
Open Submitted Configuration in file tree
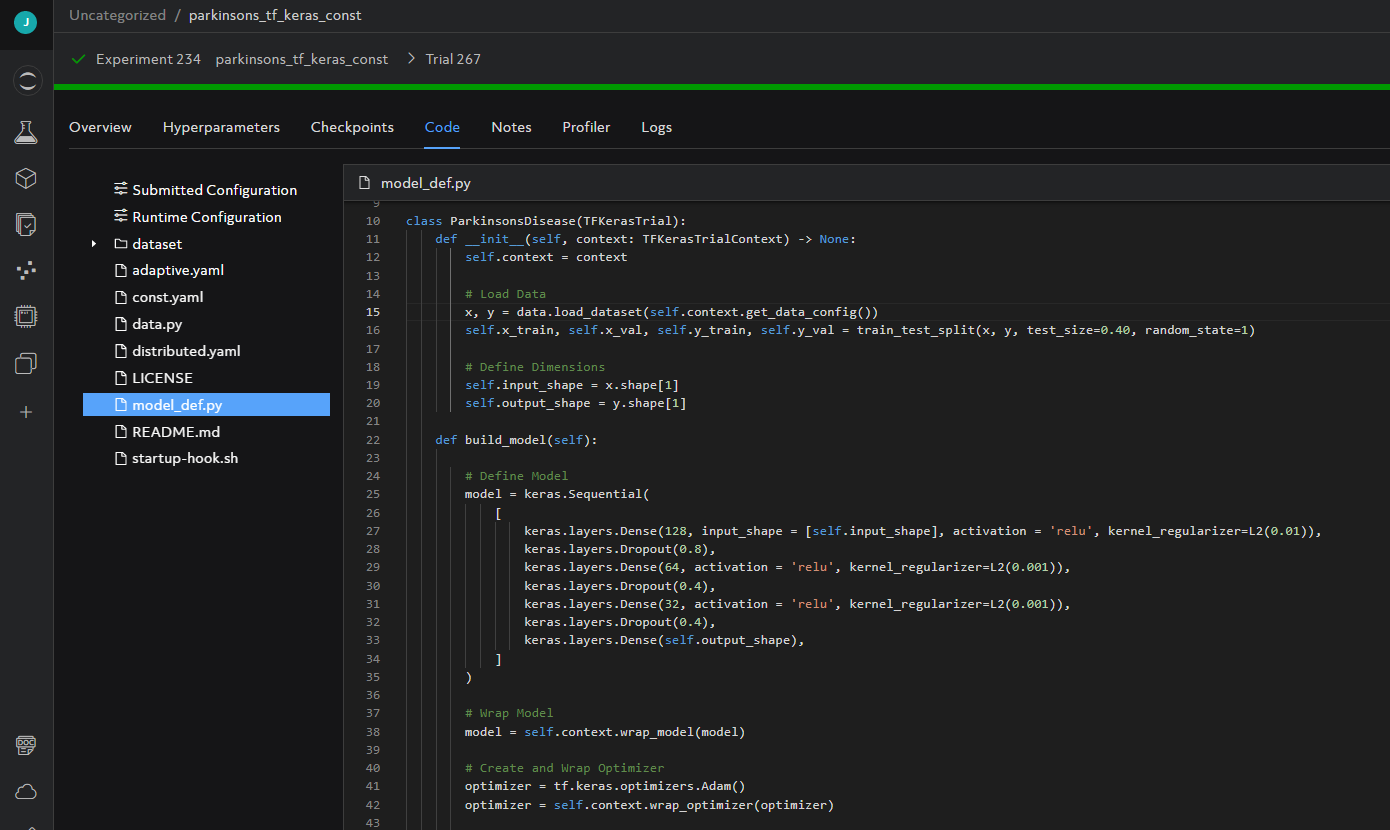click(x=214, y=190)
